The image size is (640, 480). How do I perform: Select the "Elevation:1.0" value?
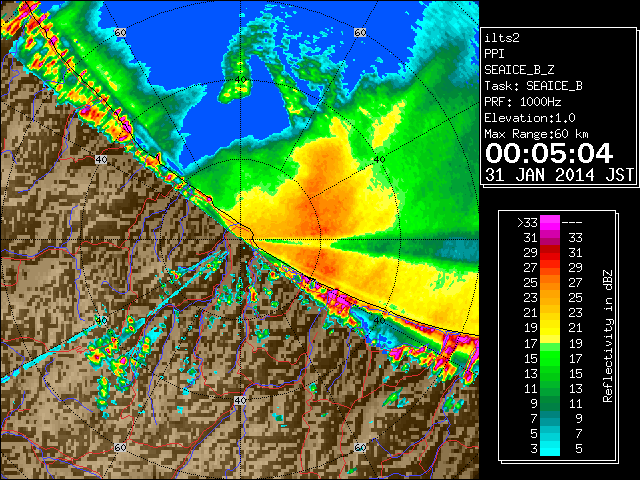(x=529, y=118)
